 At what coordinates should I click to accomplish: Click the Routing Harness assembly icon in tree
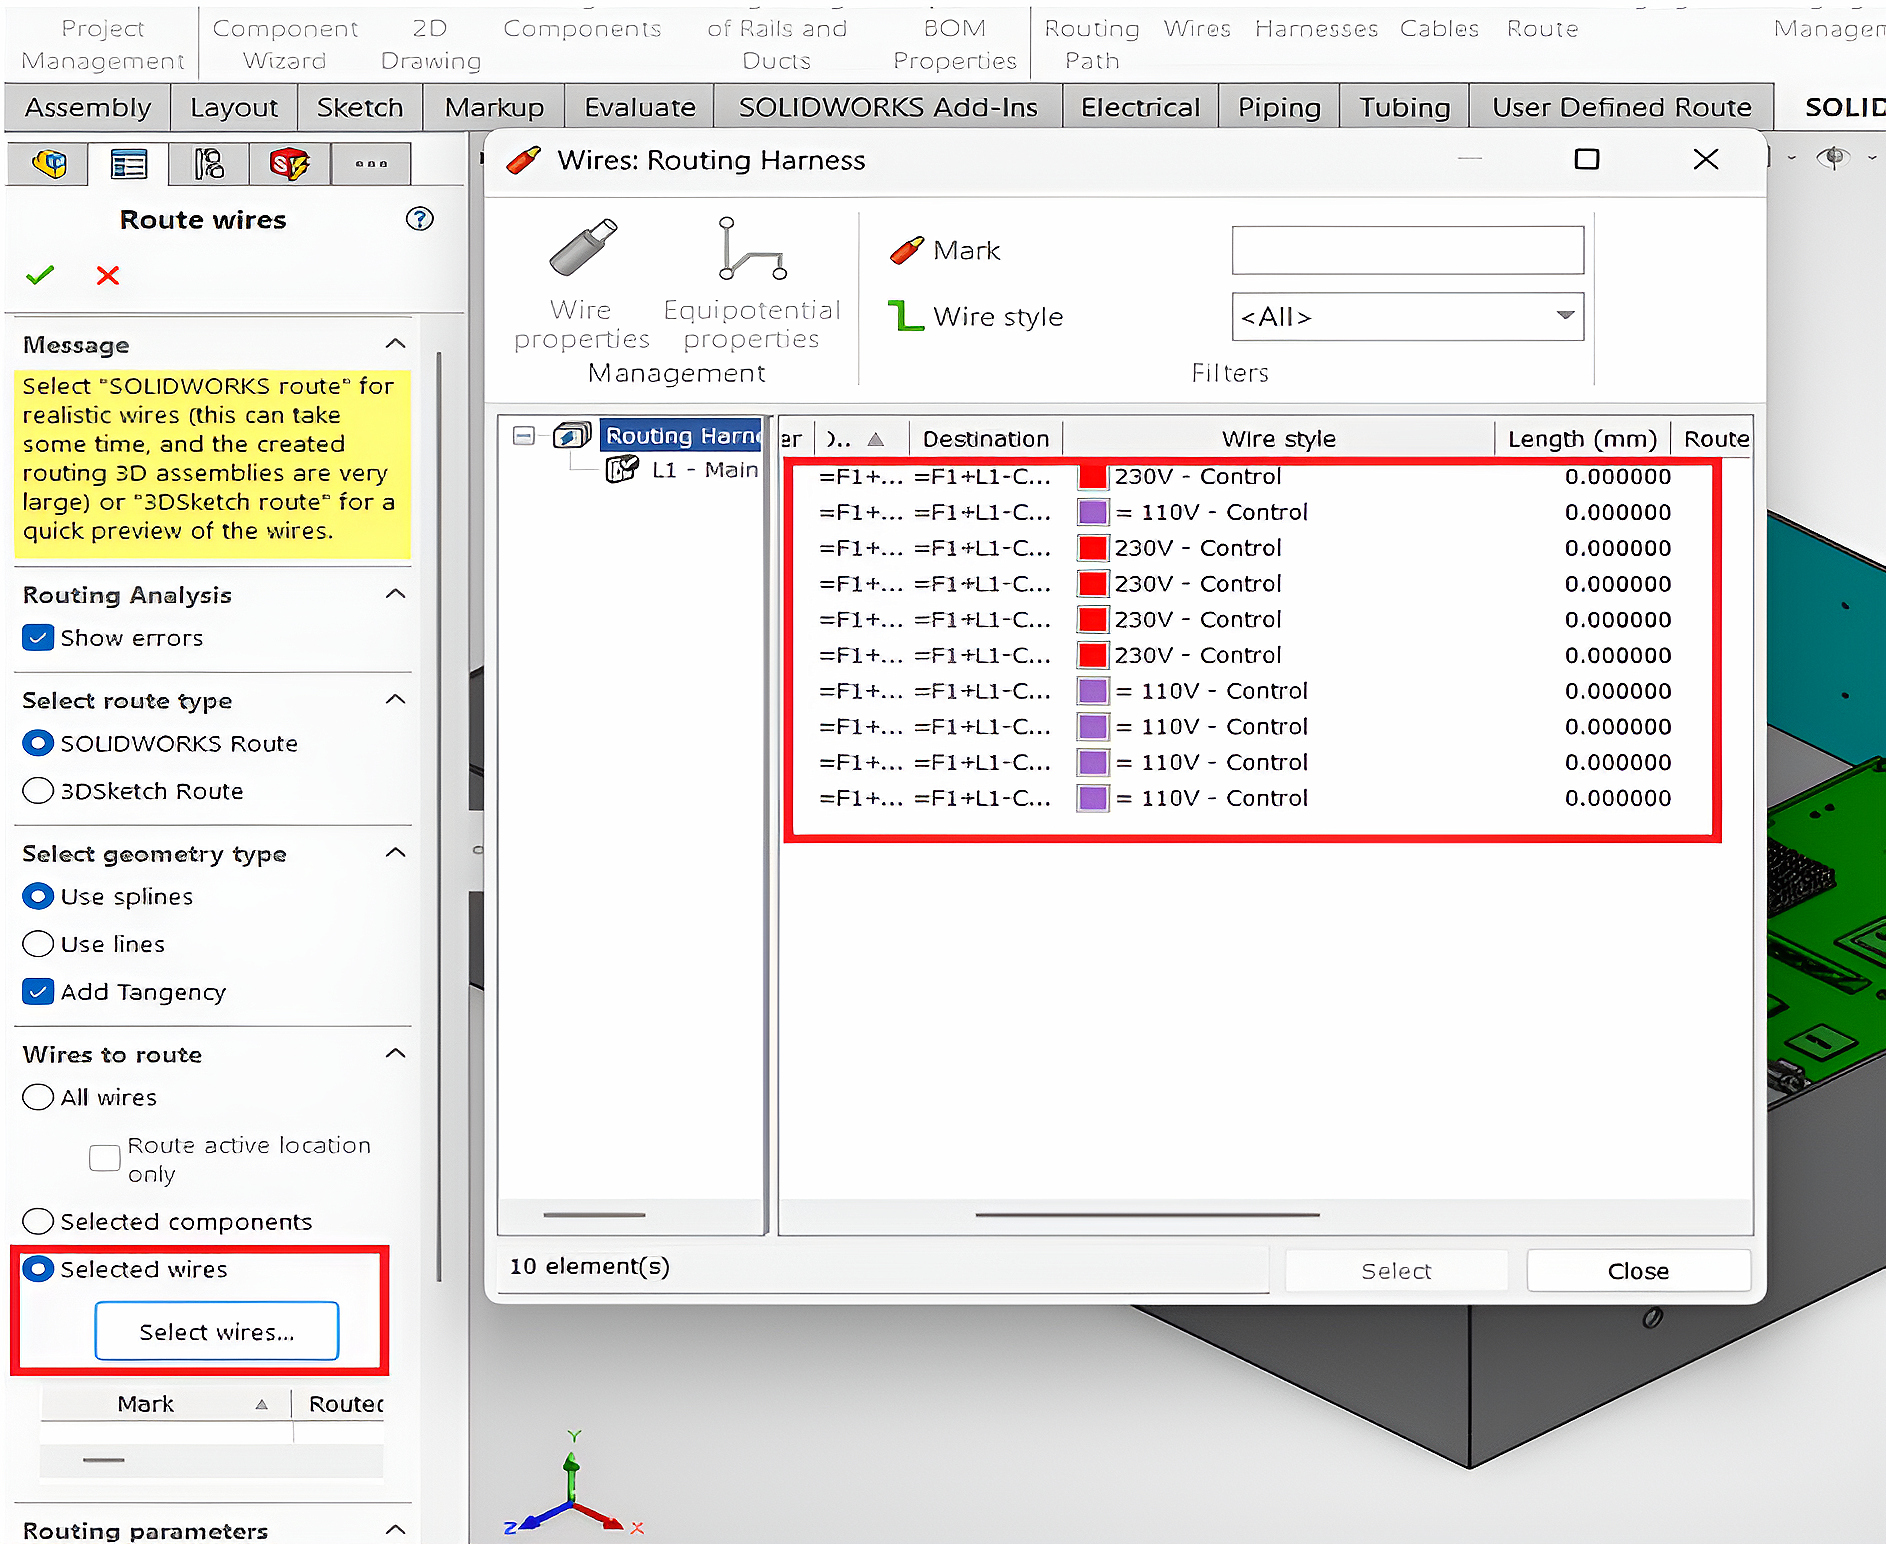pyautogui.click(x=573, y=435)
